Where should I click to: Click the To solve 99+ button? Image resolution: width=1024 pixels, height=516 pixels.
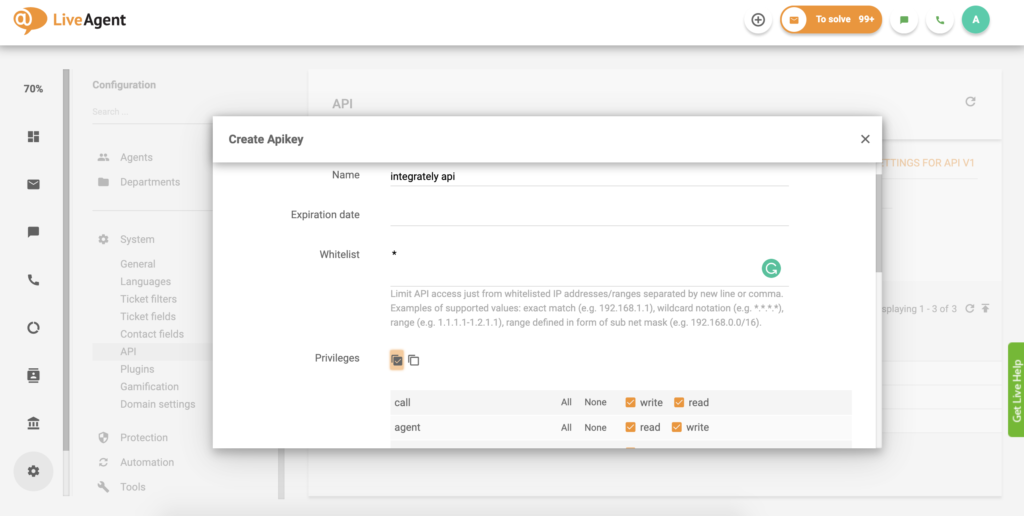tap(831, 20)
